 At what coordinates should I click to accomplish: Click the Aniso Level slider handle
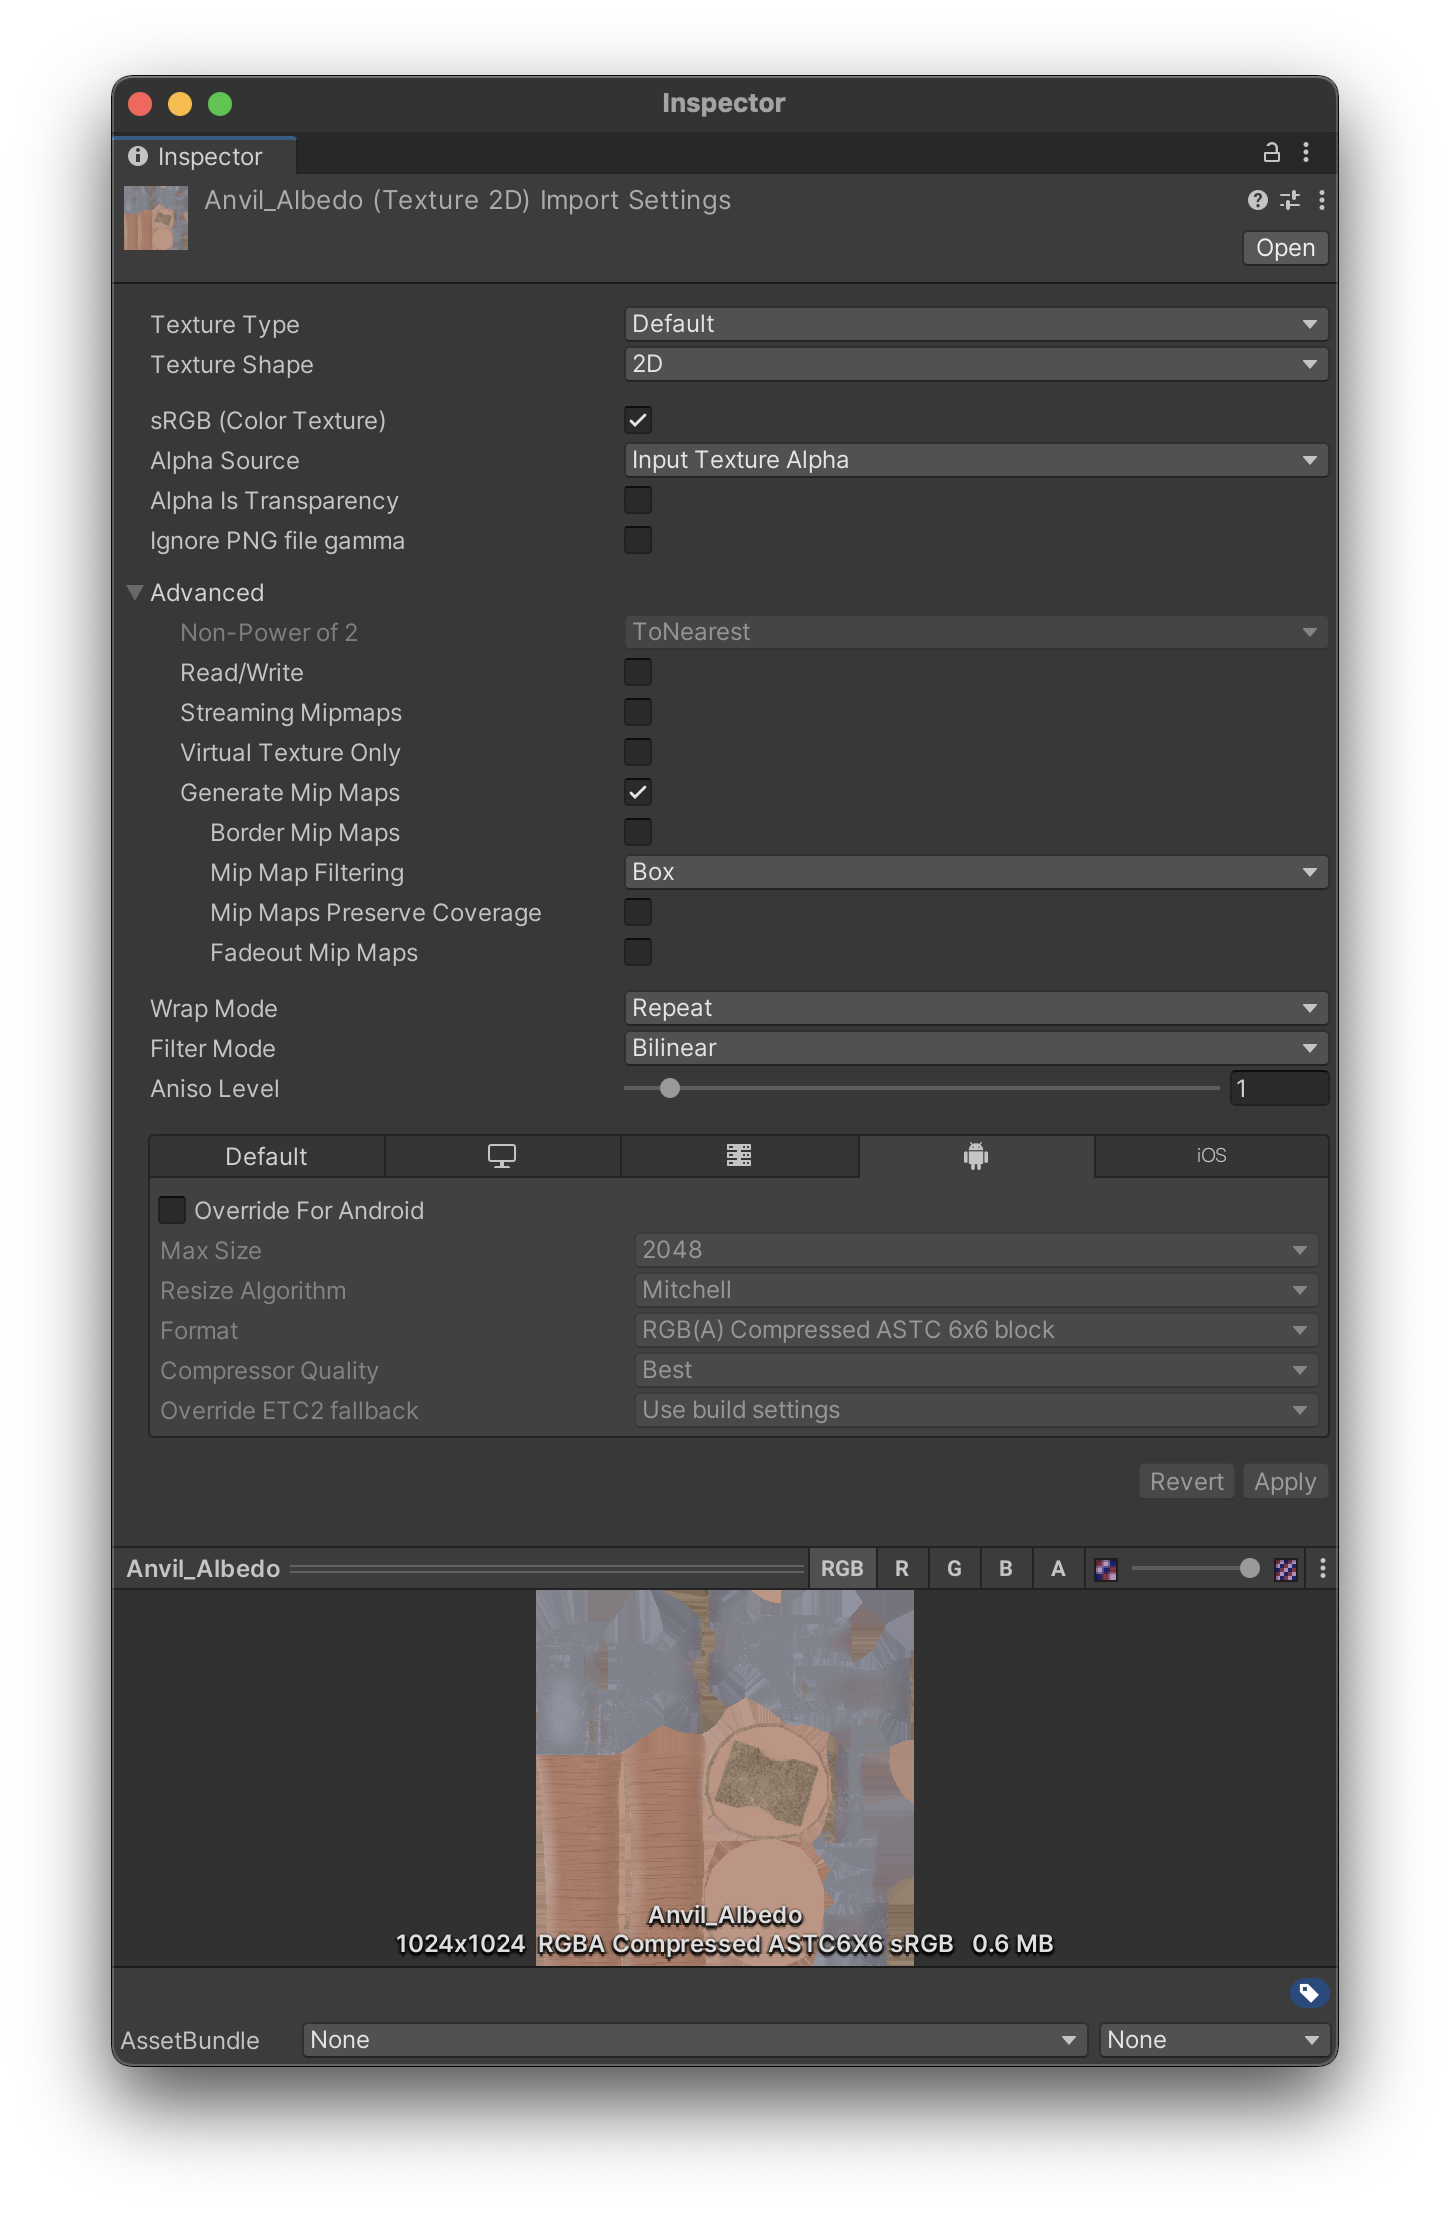click(670, 1089)
